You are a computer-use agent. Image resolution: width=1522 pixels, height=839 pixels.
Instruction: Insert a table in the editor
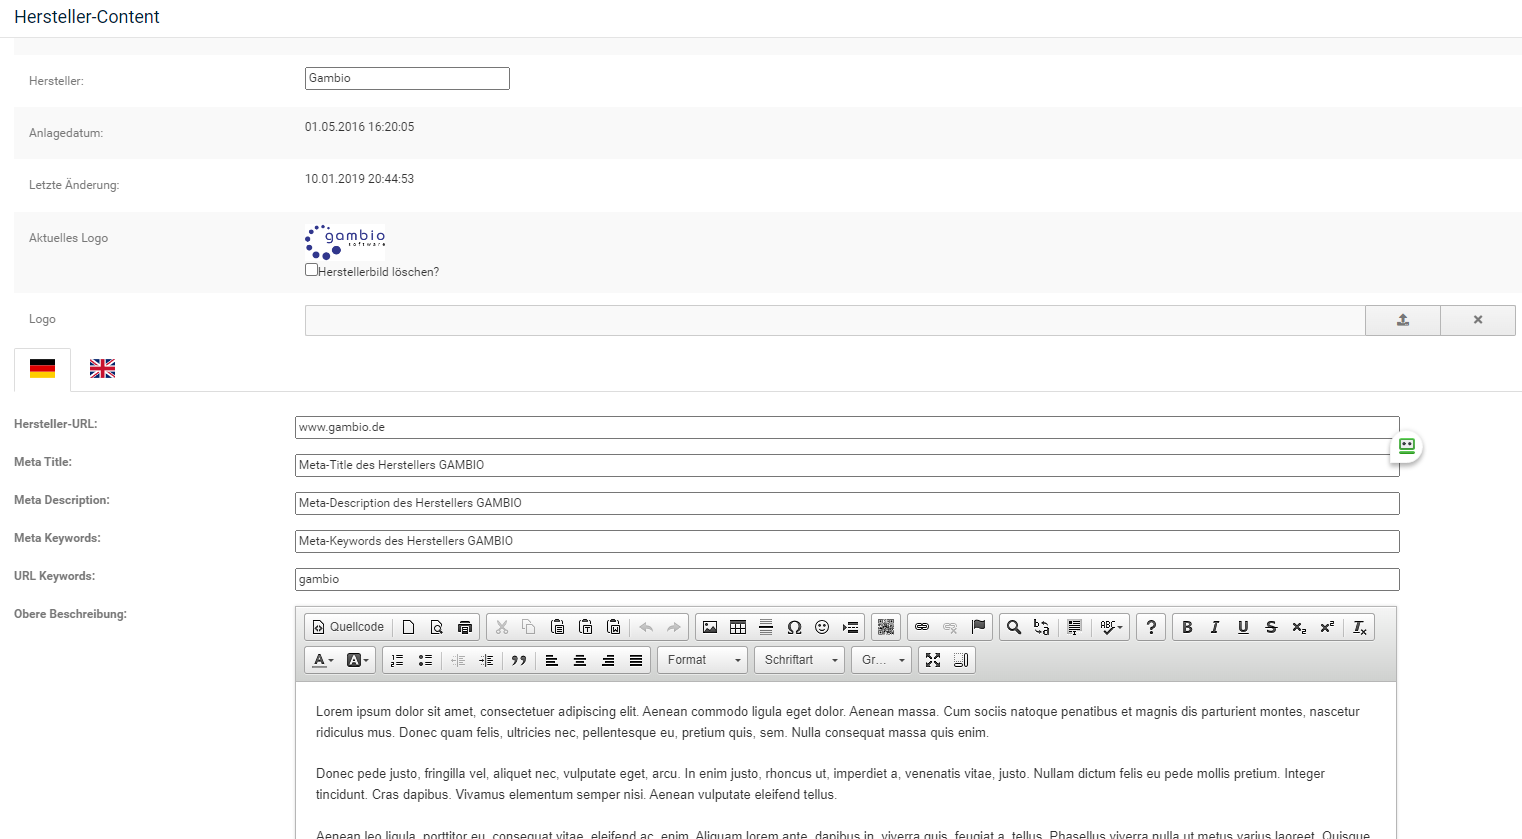coord(738,627)
